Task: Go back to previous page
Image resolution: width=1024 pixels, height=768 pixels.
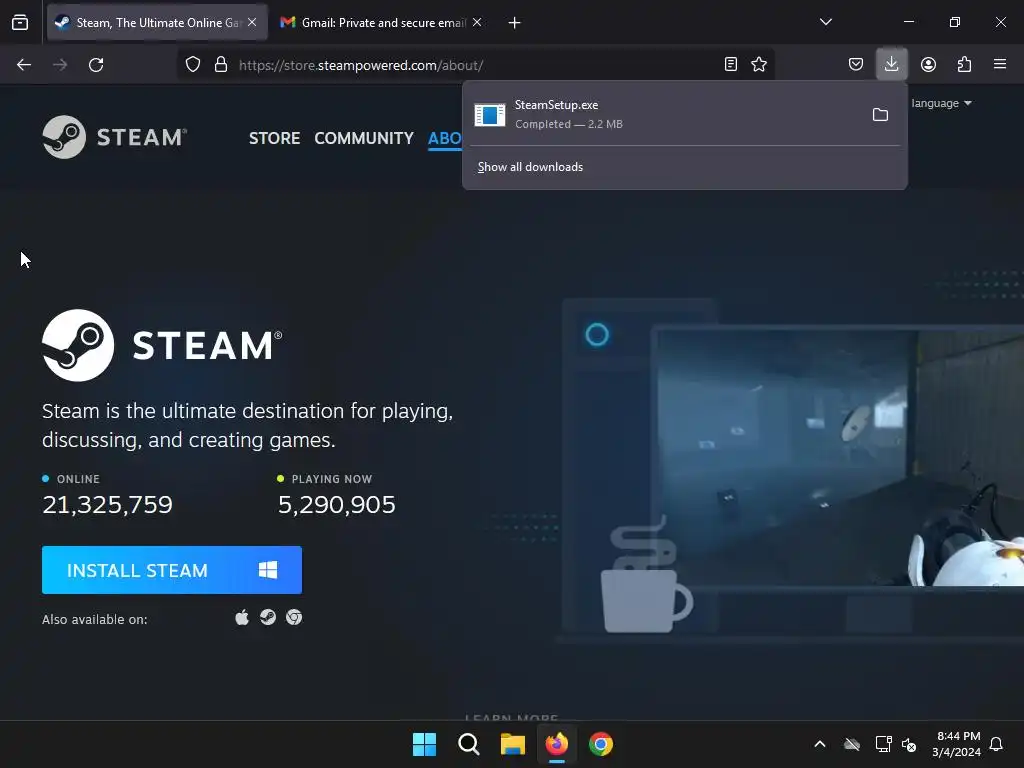Action: click(24, 65)
